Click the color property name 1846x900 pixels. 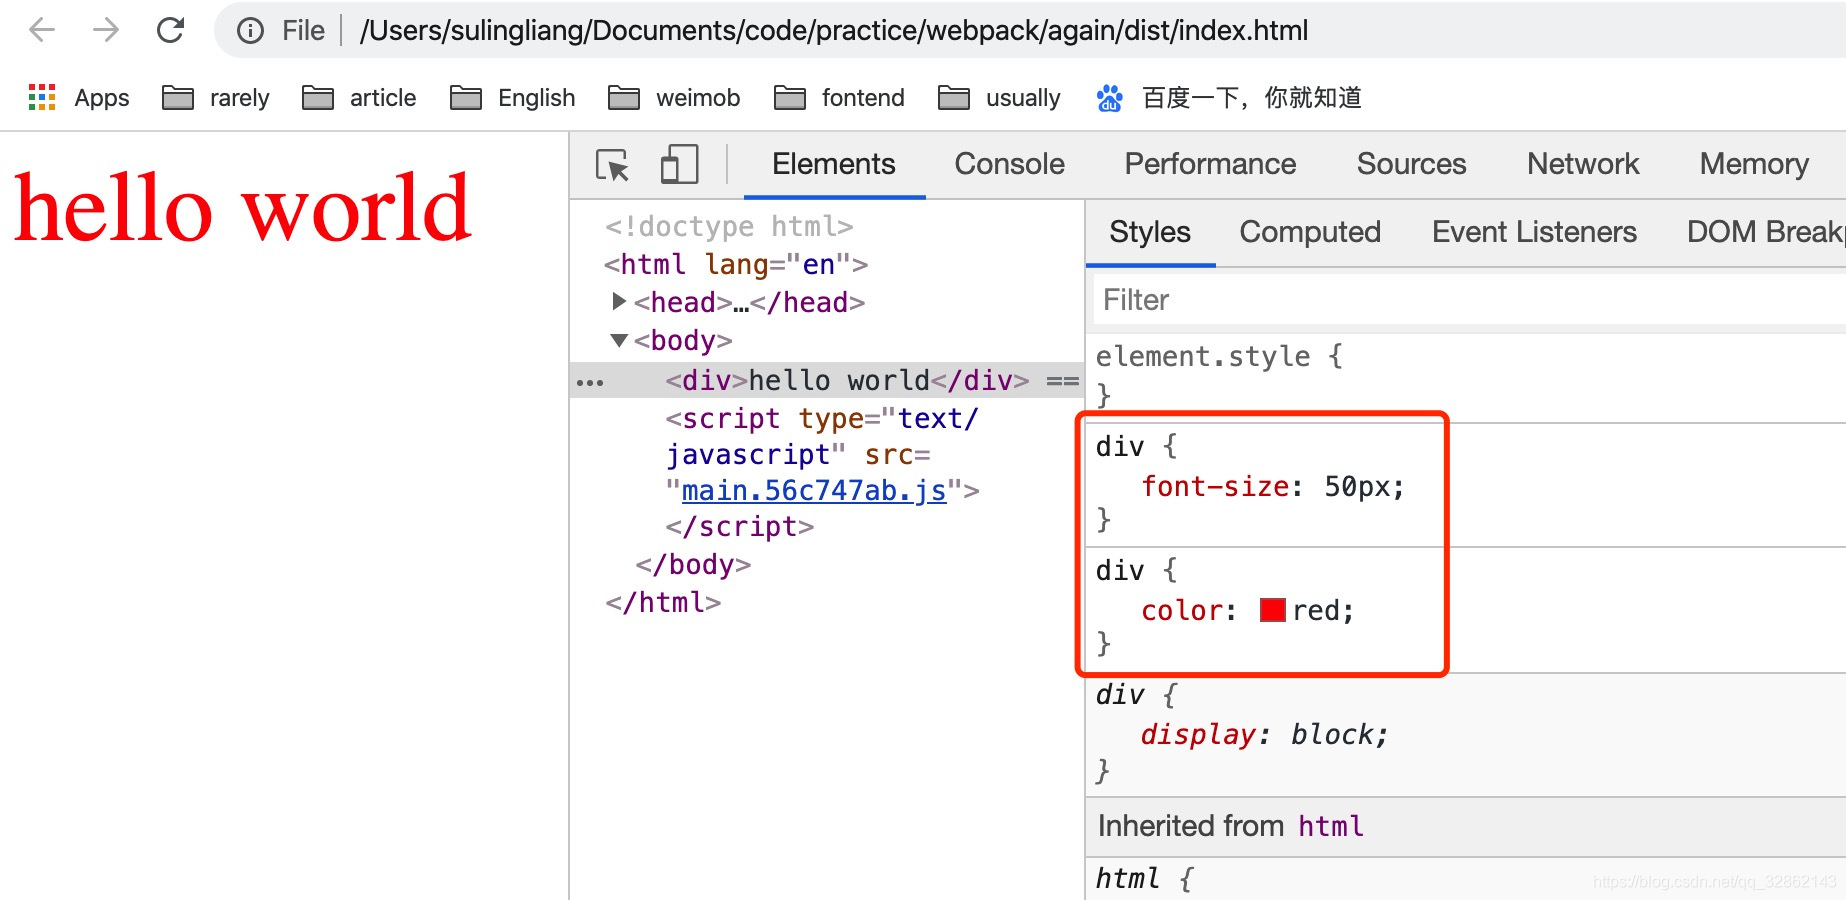pos(1182,611)
